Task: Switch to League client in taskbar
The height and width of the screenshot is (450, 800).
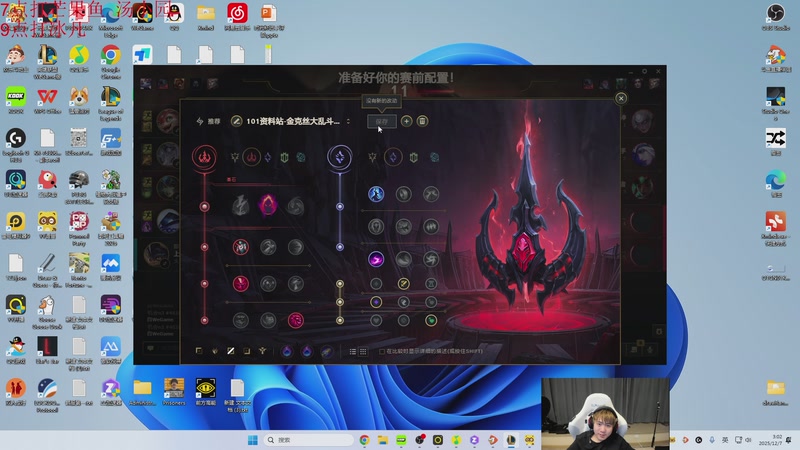Action: 511,440
